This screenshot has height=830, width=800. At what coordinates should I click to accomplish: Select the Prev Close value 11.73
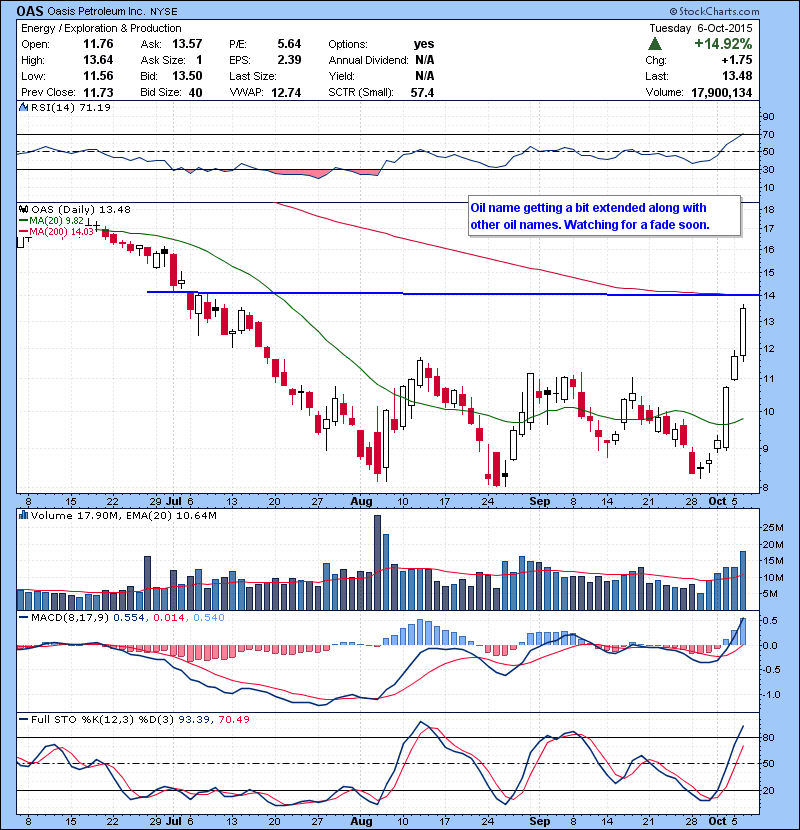pos(98,92)
